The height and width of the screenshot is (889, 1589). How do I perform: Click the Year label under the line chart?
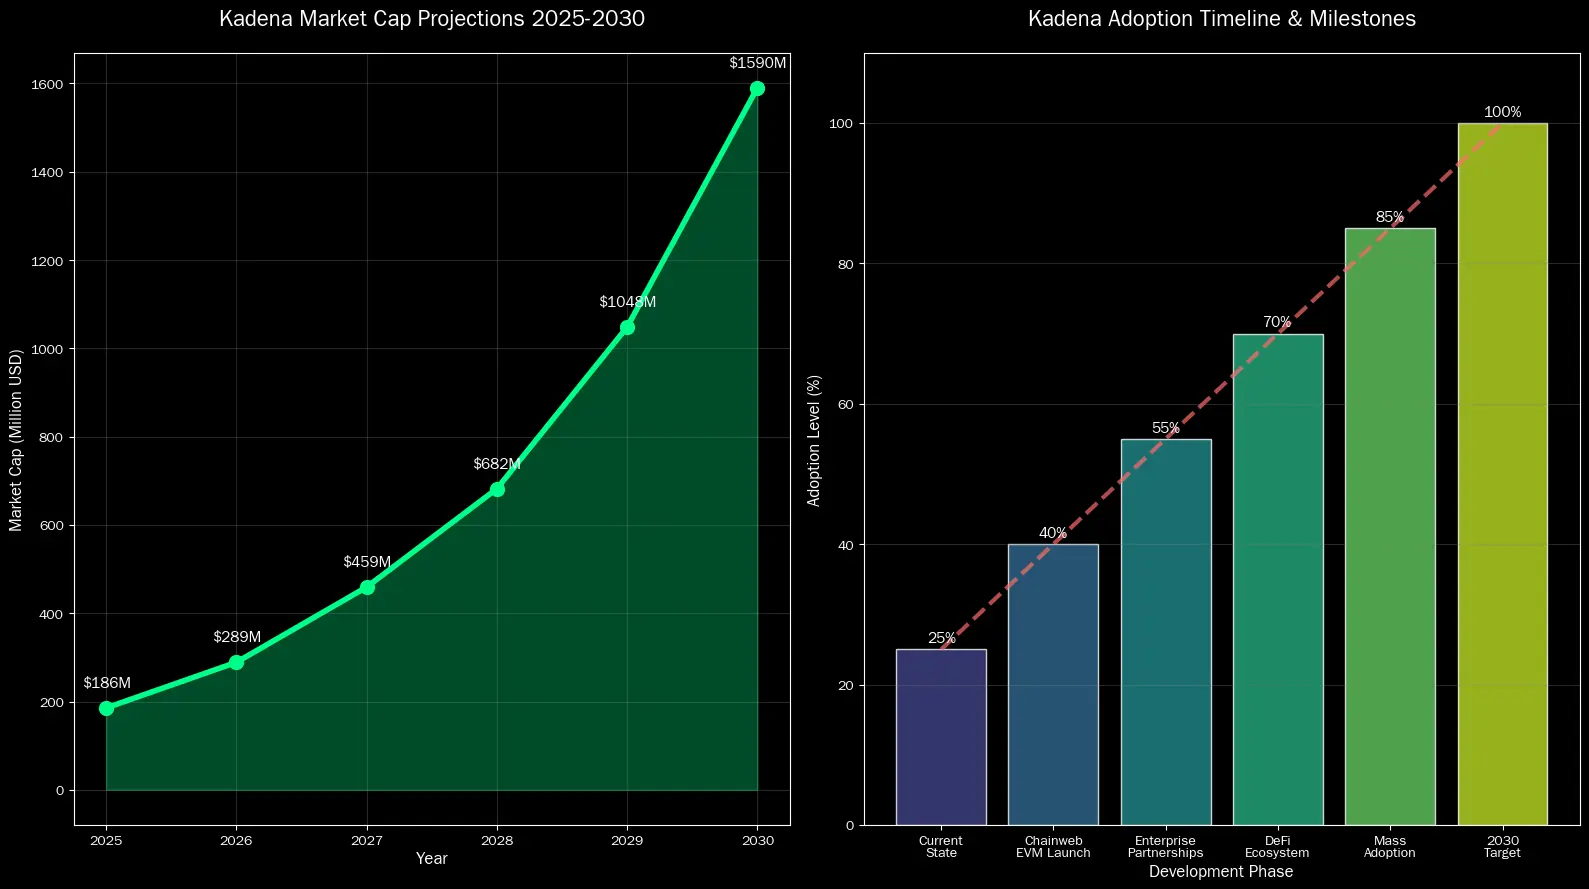coord(432,858)
